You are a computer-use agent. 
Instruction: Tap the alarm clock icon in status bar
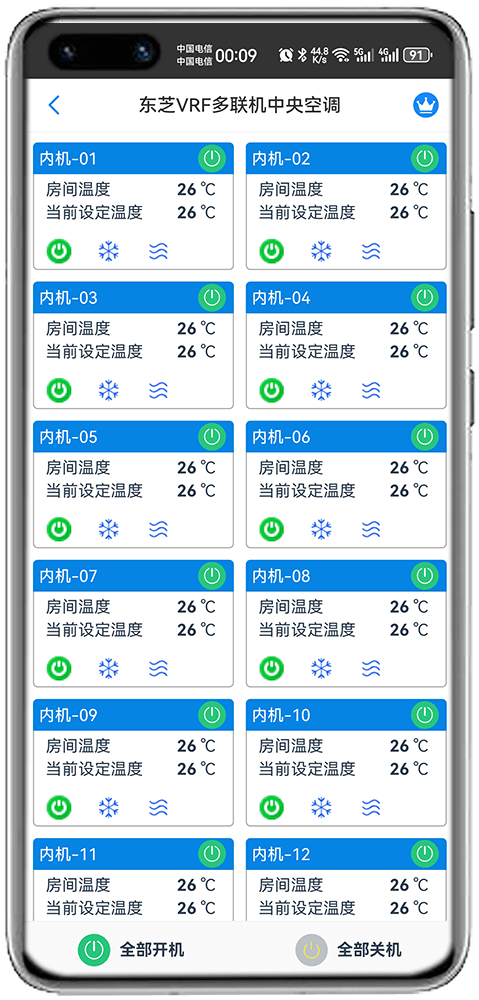286,55
